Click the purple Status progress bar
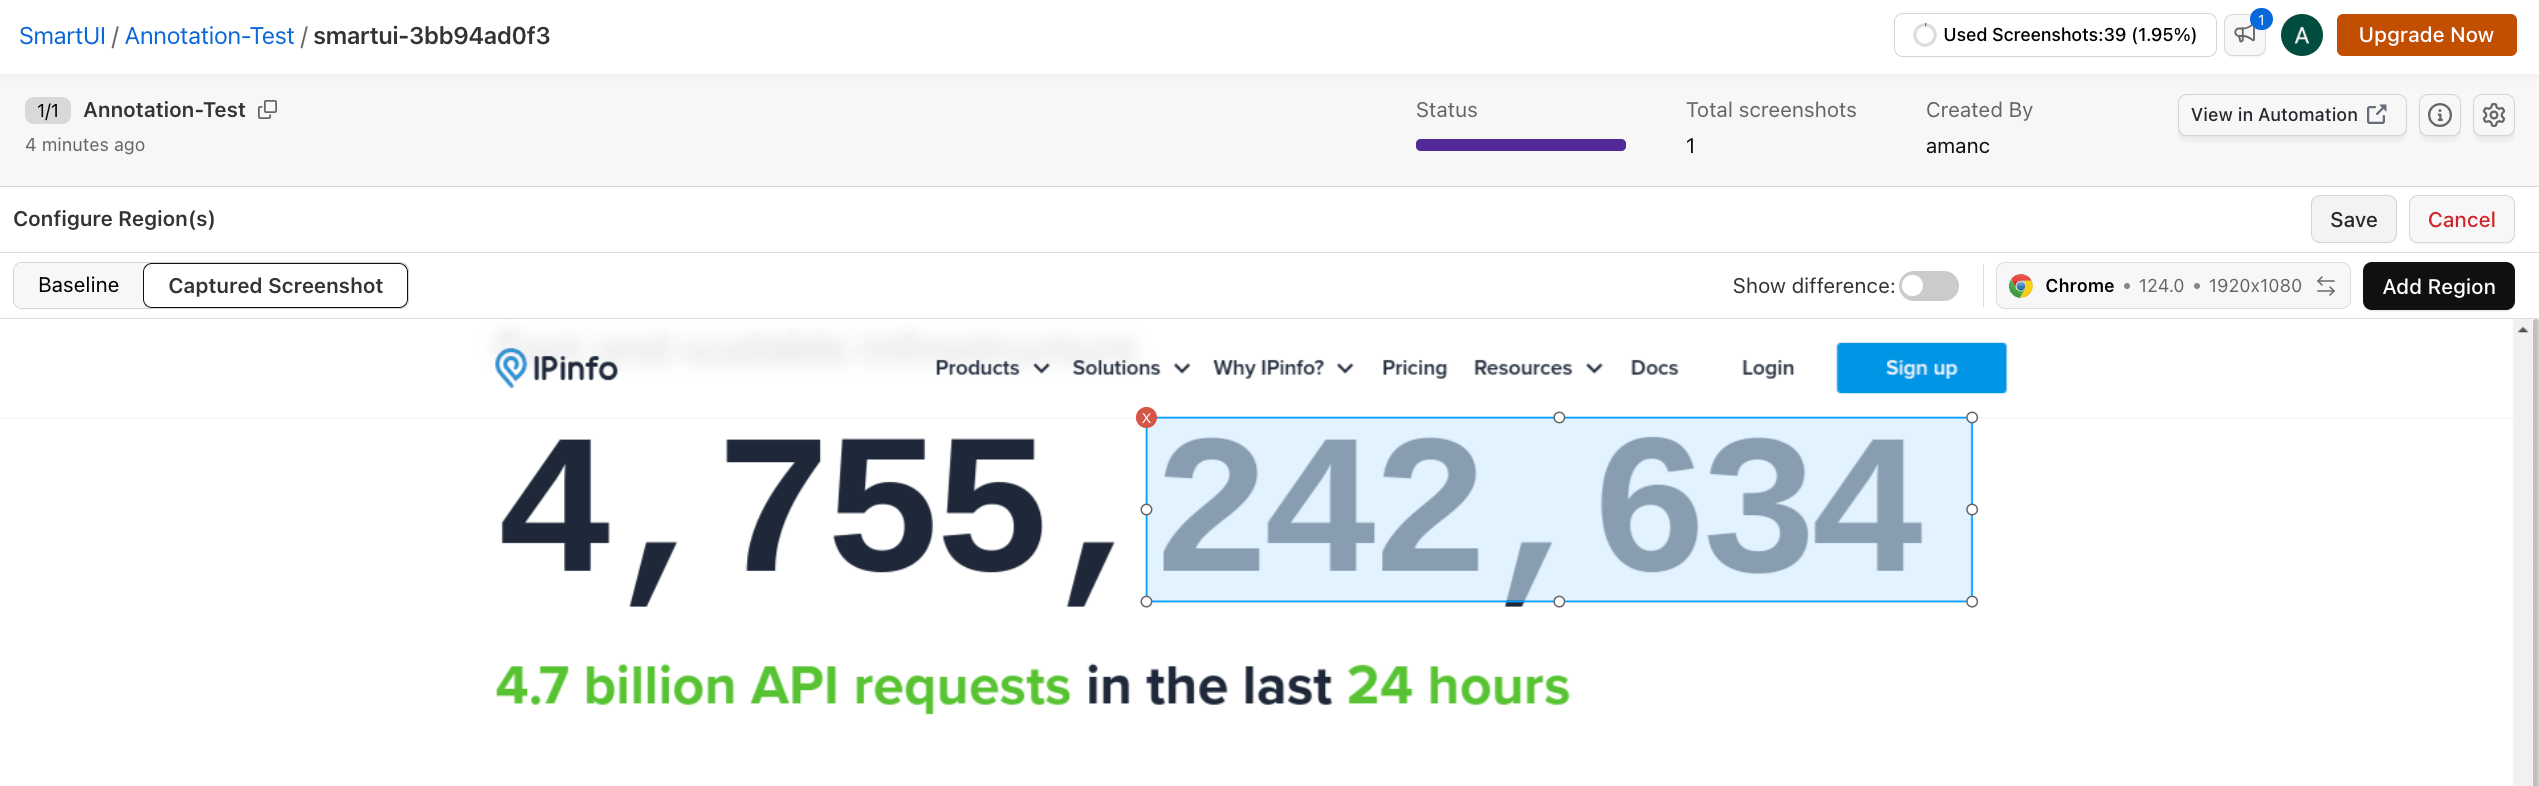This screenshot has height=786, width=2539. tap(1520, 145)
